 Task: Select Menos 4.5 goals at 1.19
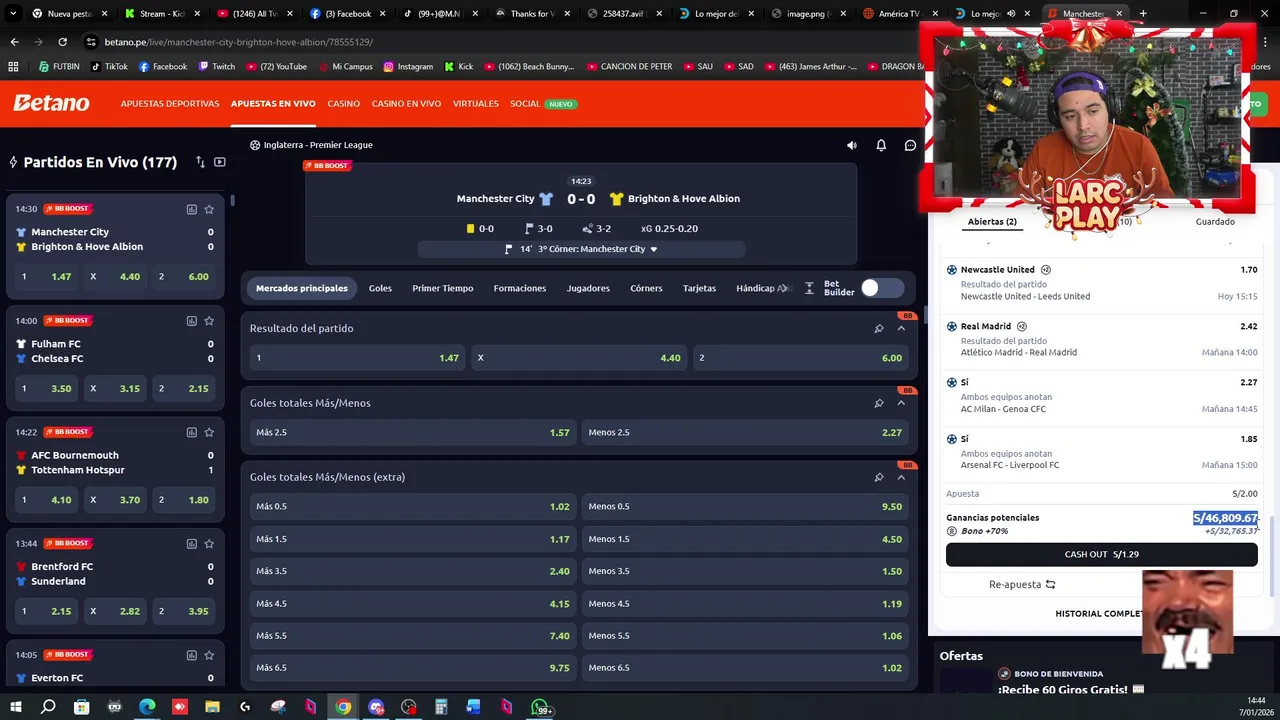click(745, 604)
